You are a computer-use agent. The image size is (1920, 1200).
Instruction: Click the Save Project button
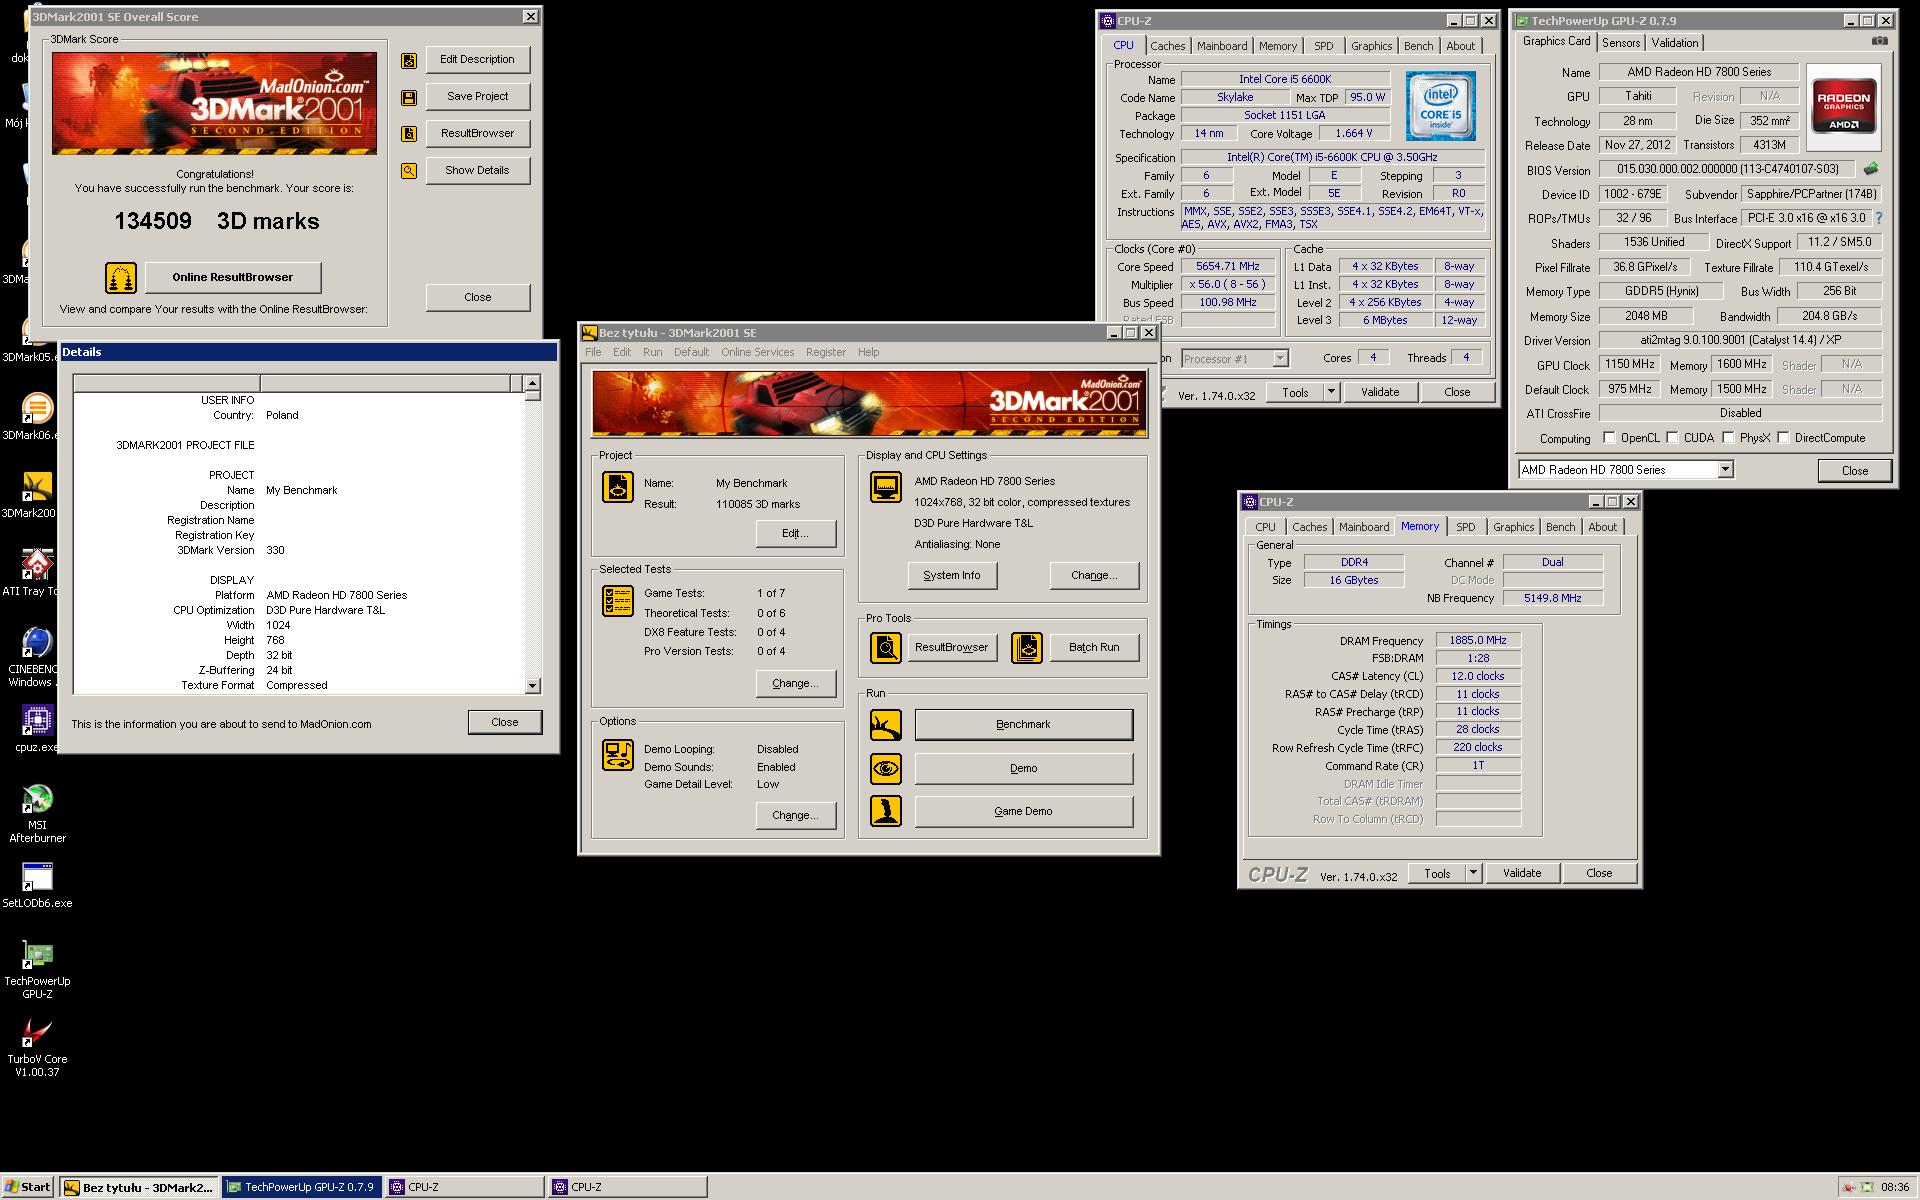tap(478, 97)
